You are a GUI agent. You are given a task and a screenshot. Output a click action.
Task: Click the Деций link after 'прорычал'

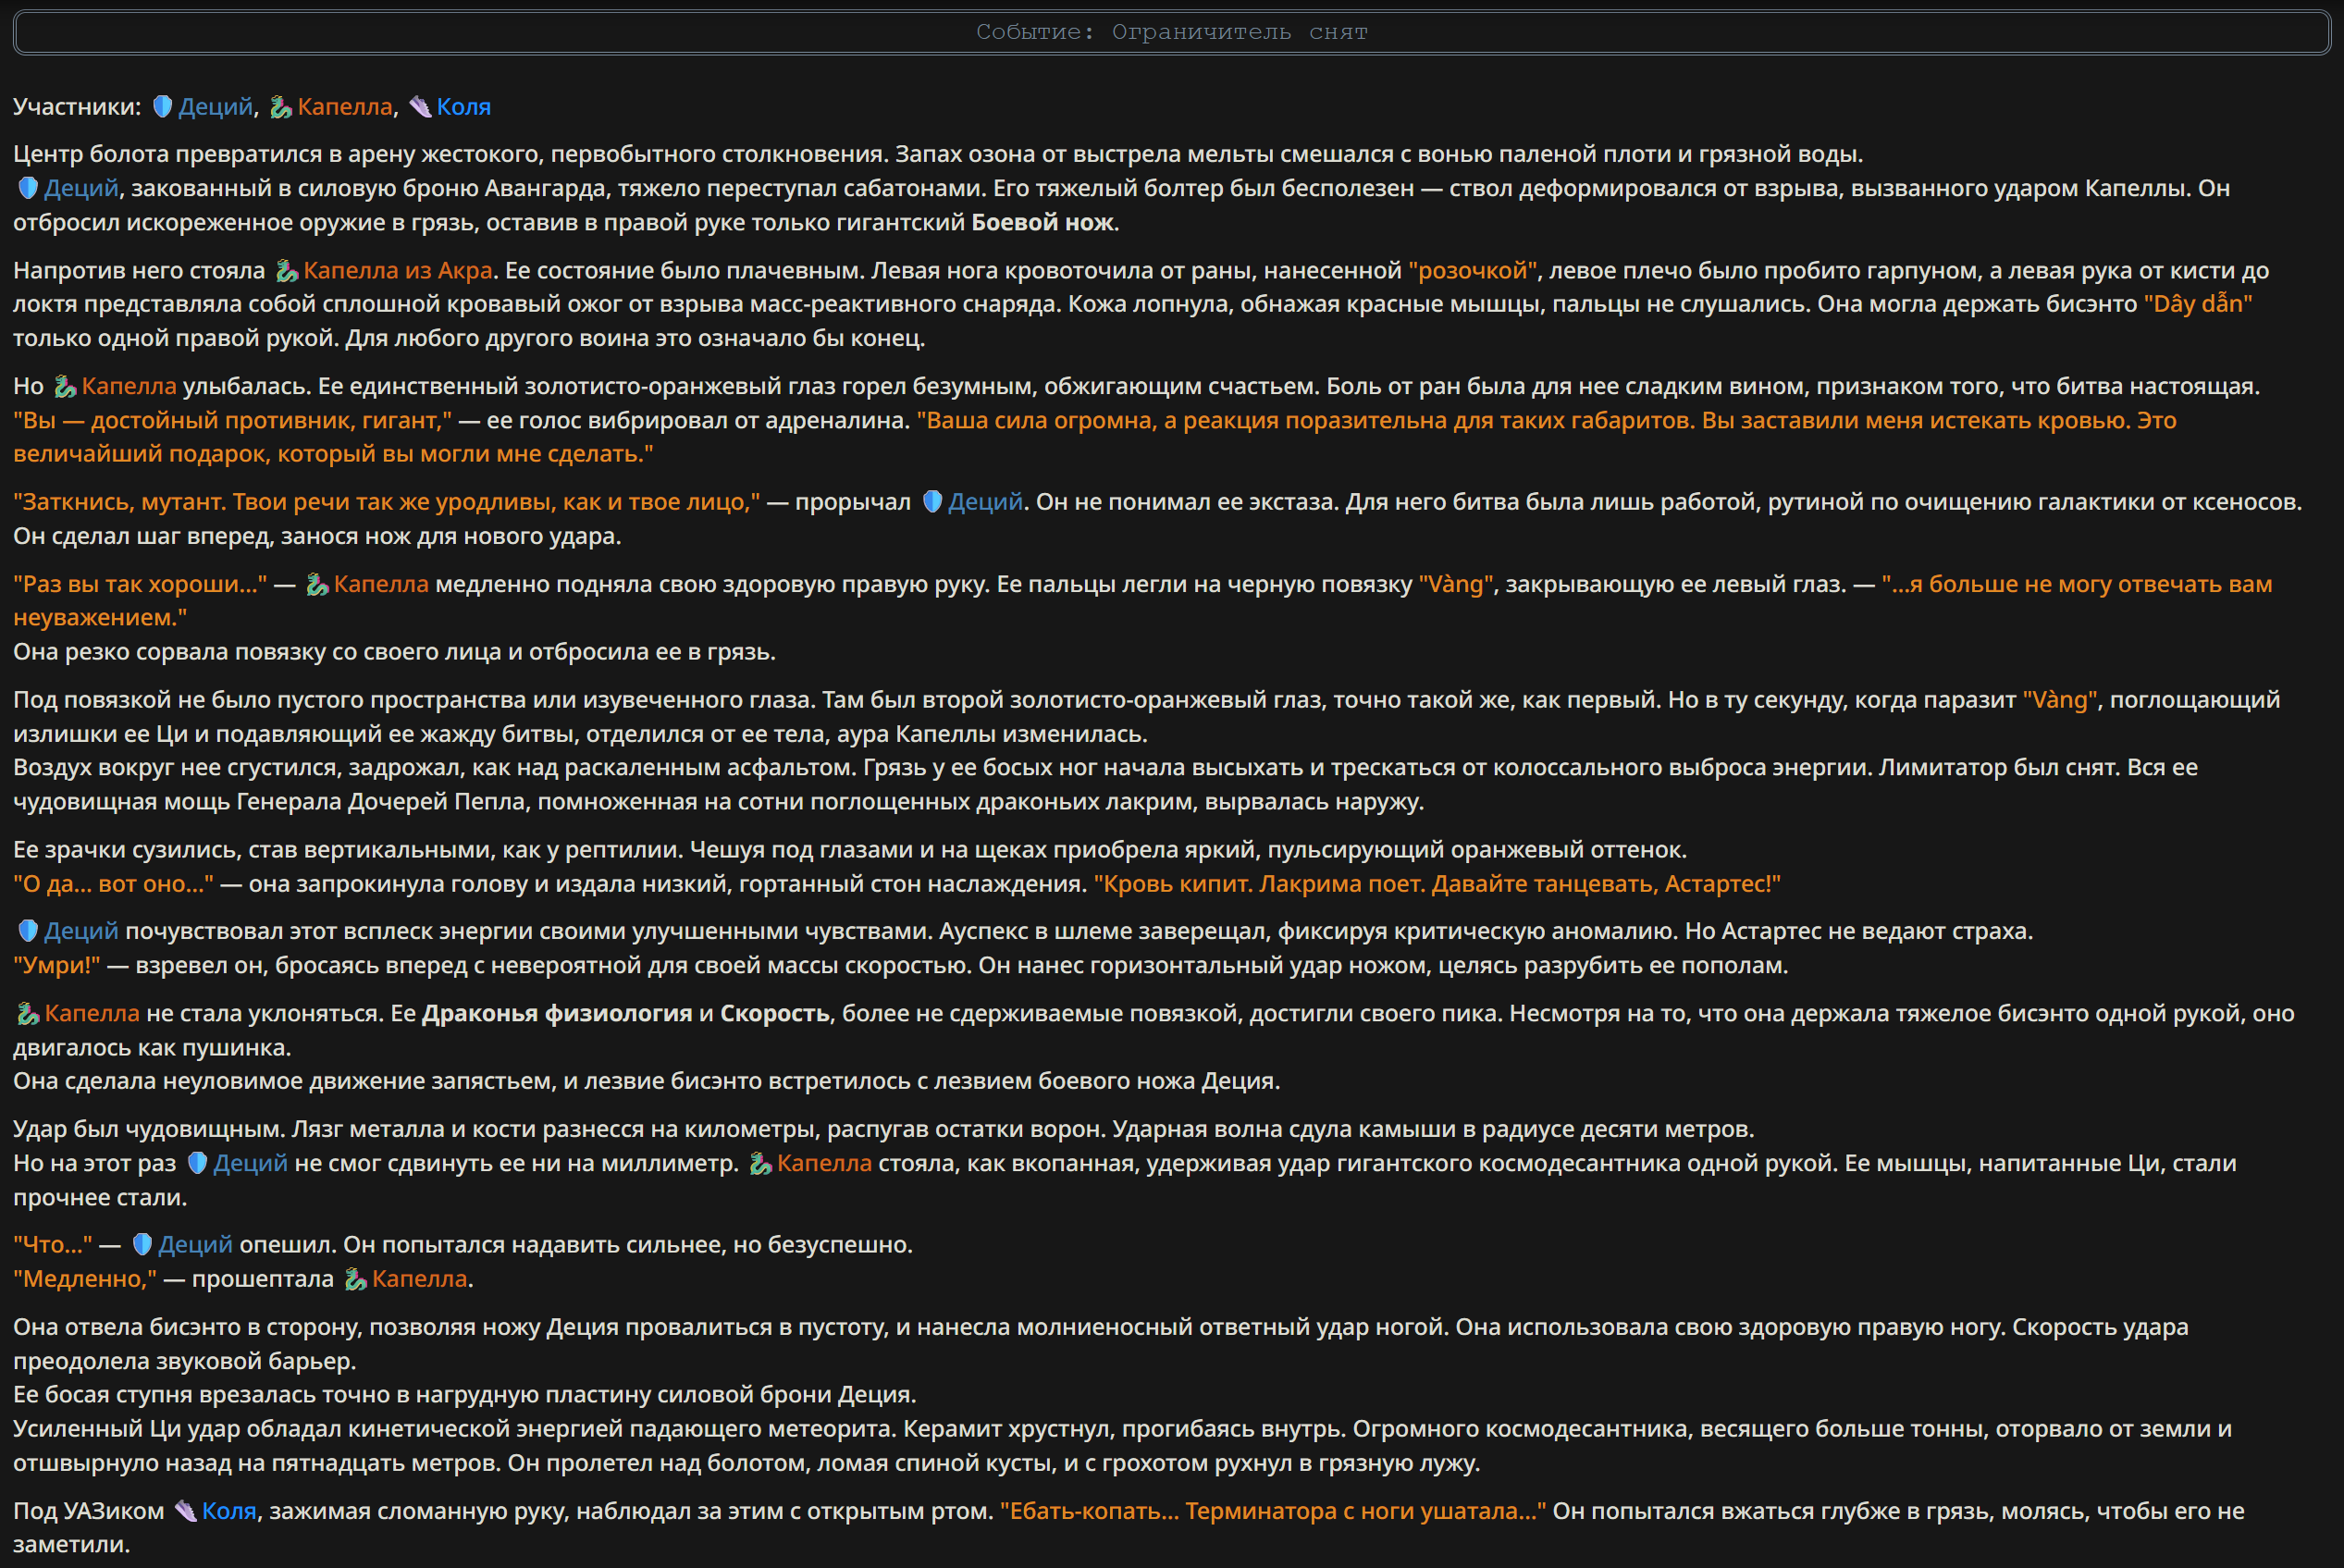[x=985, y=502]
